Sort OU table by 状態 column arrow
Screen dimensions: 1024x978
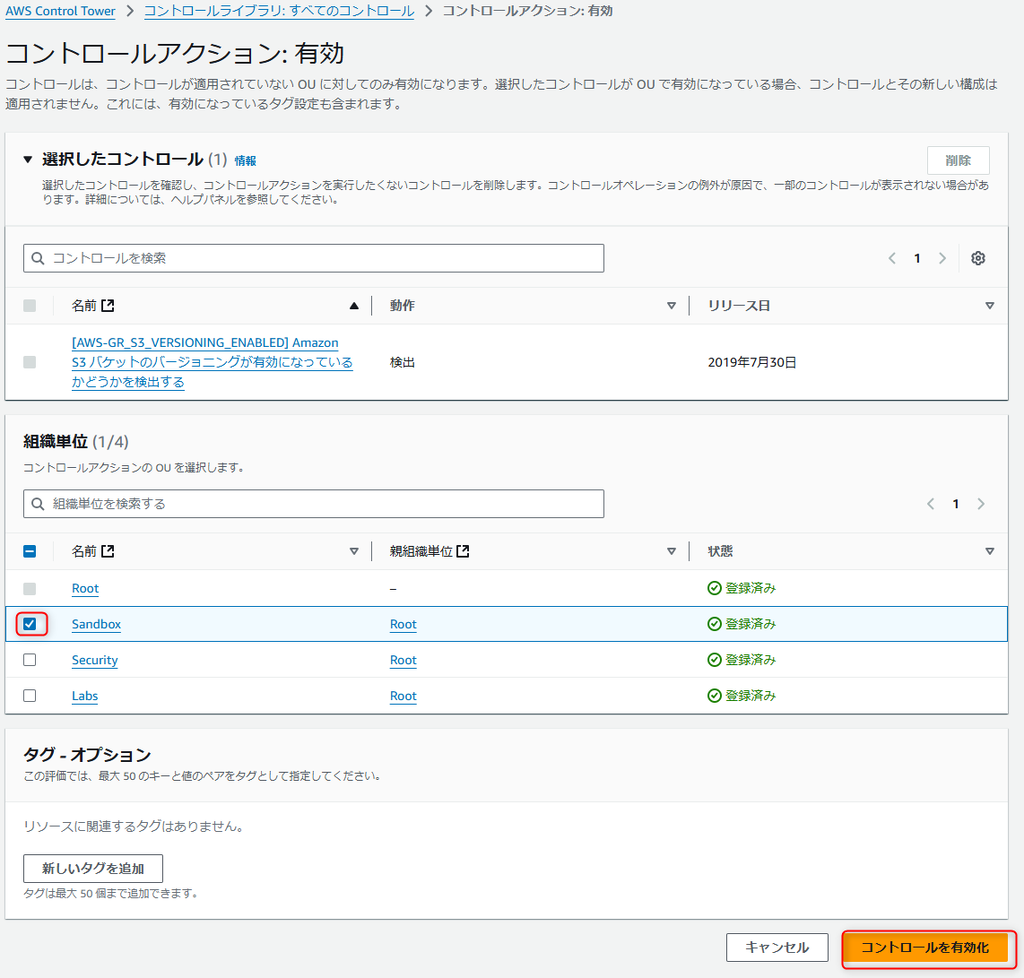990,552
